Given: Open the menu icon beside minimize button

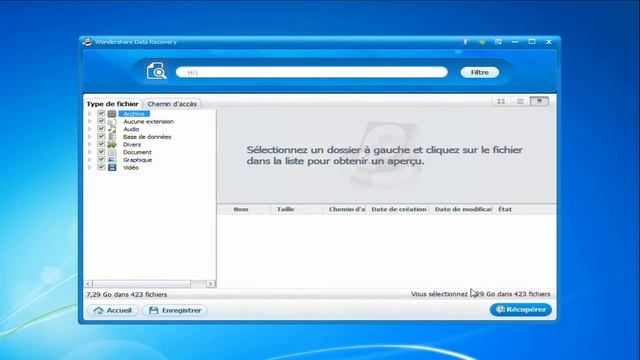Looking at the screenshot, I should (498, 42).
